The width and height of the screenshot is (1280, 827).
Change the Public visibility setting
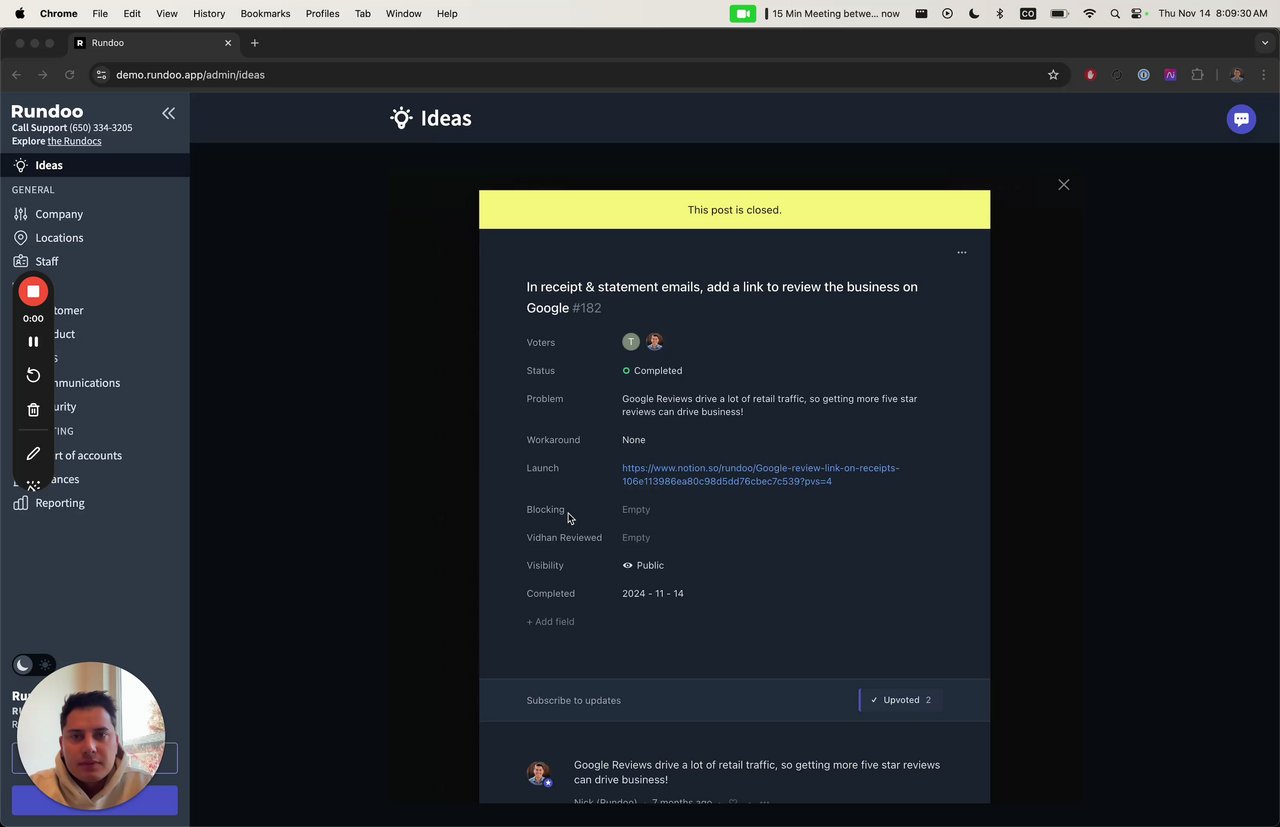pos(643,566)
